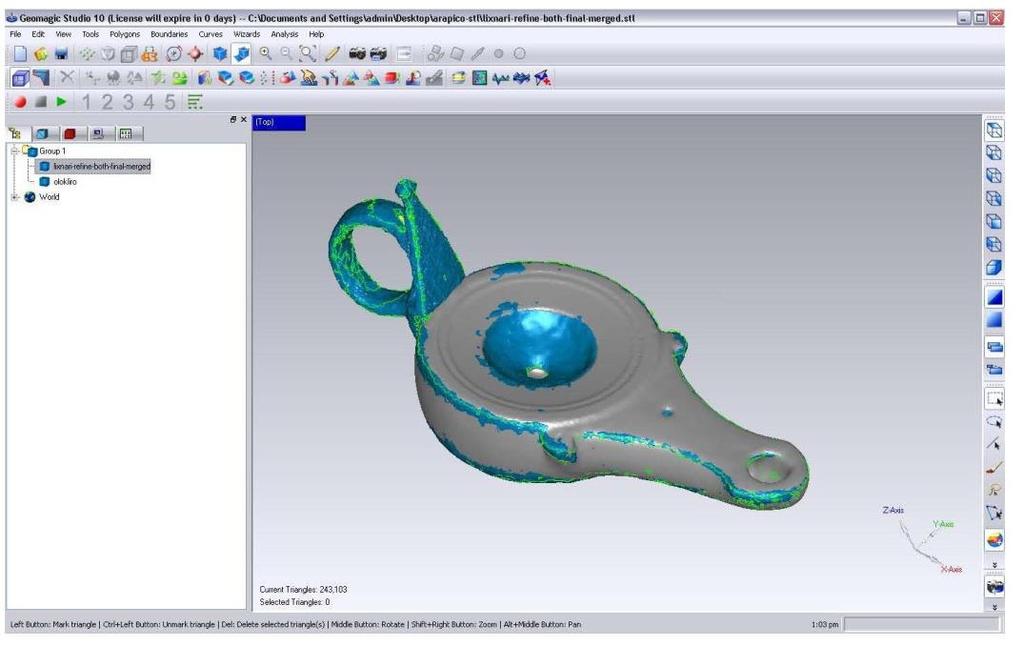
Task: Switch to the model tree panel tab
Action: tap(15, 134)
